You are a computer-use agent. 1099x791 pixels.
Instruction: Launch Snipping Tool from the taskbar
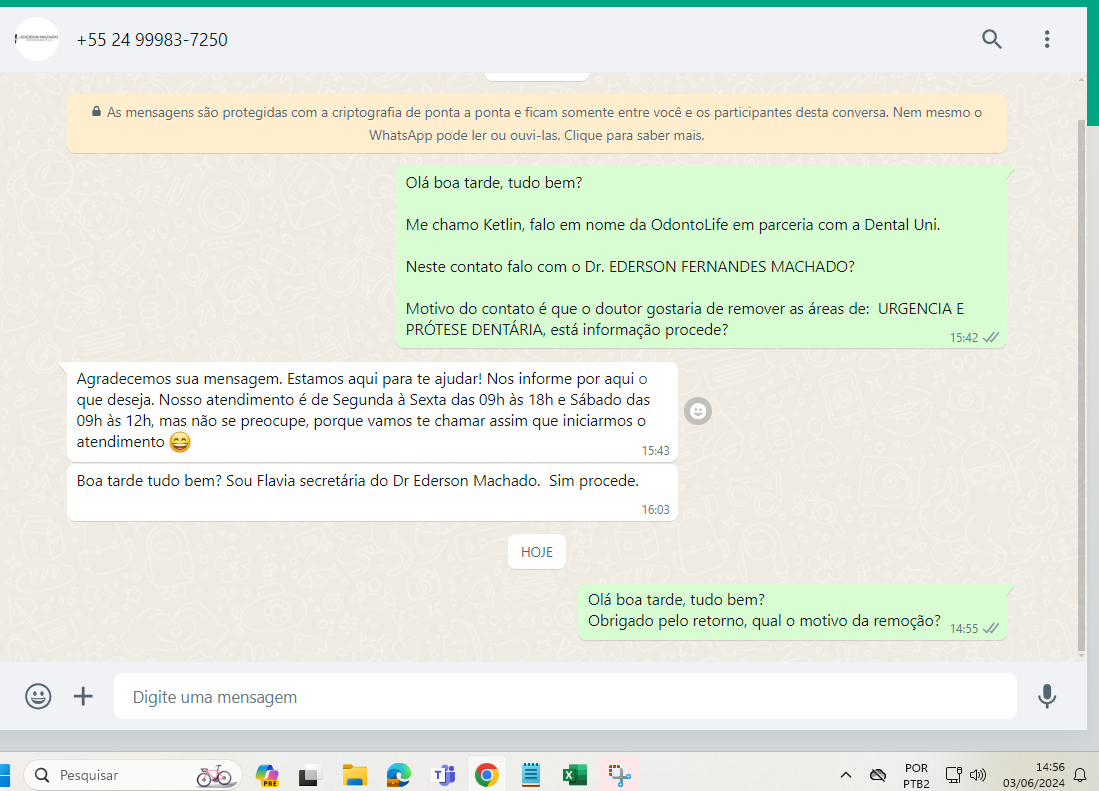(x=619, y=775)
